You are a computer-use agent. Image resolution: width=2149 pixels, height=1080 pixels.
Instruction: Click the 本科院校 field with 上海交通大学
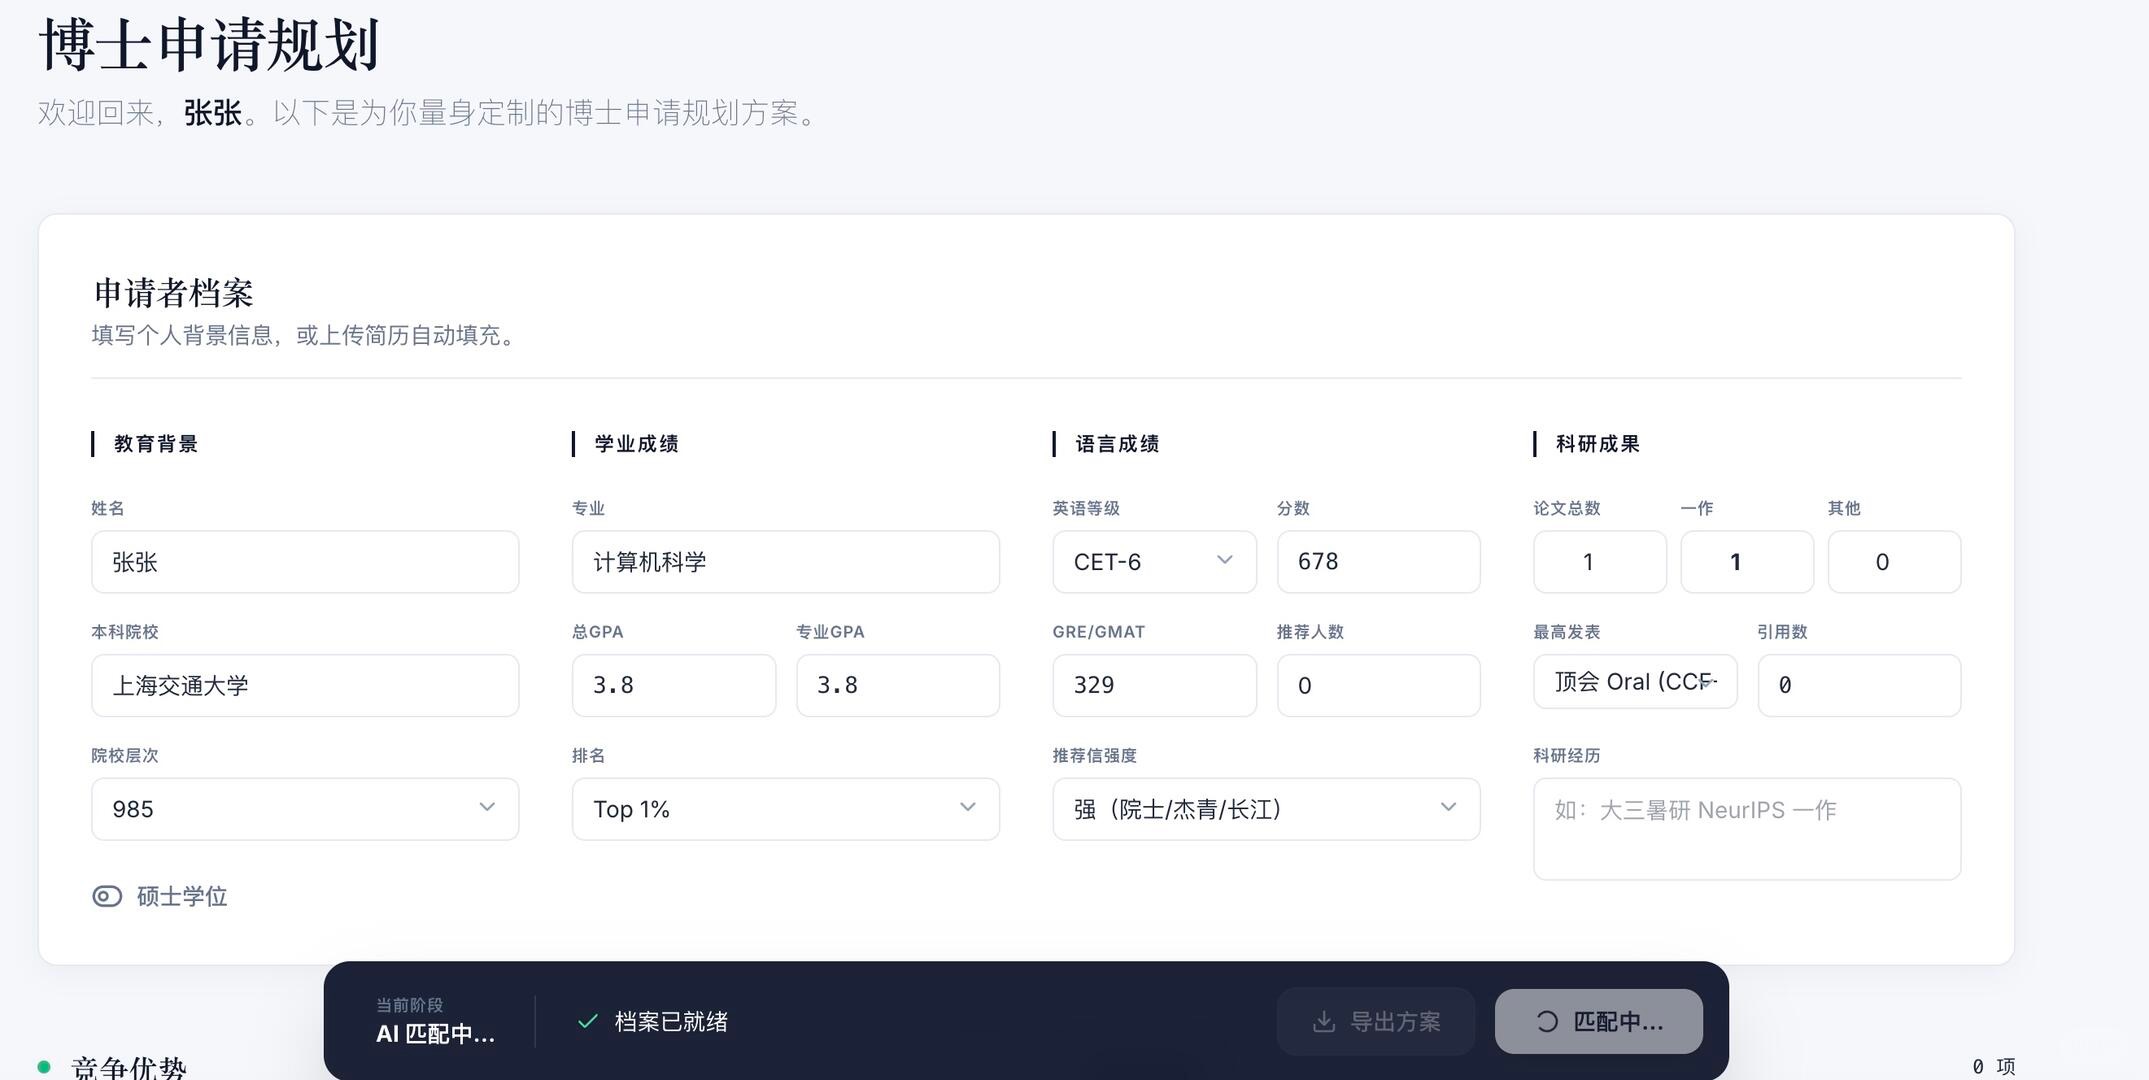click(x=304, y=686)
